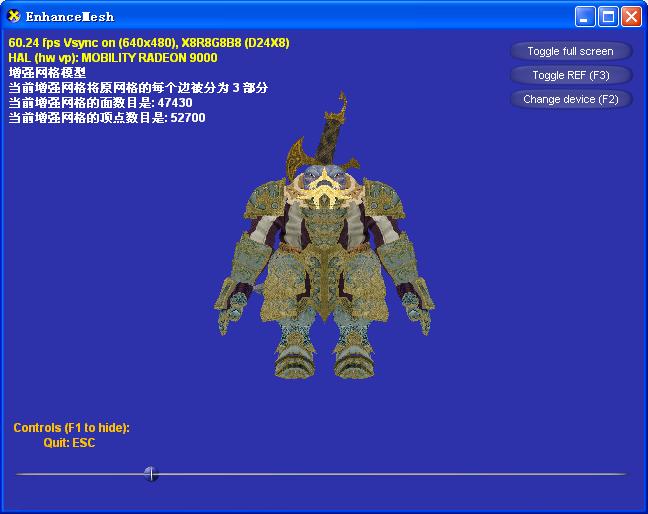Click the Quit: ESC text
This screenshot has width=648, height=514.
pyautogui.click(x=69, y=442)
